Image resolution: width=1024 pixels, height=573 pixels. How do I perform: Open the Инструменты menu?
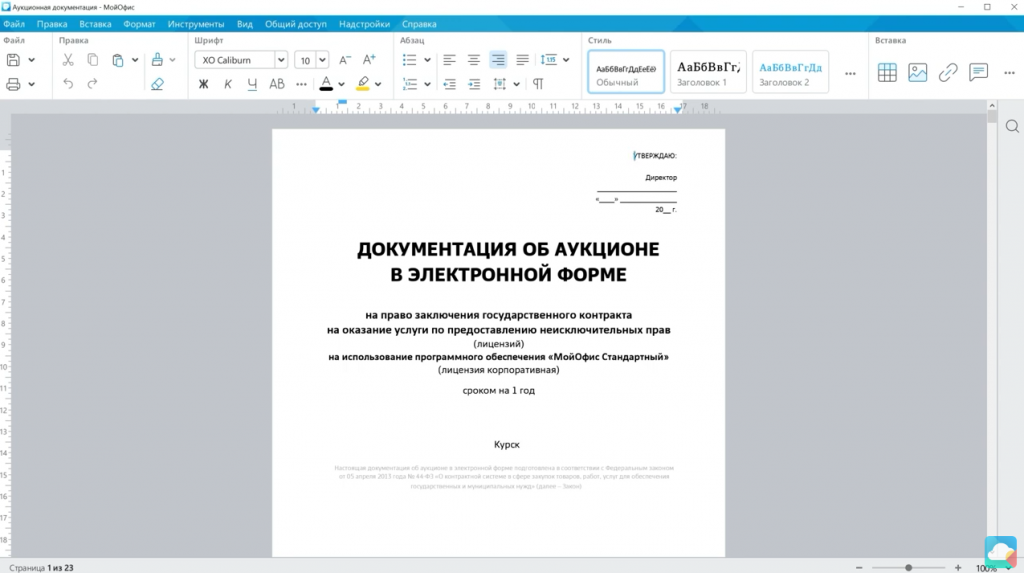[196, 24]
